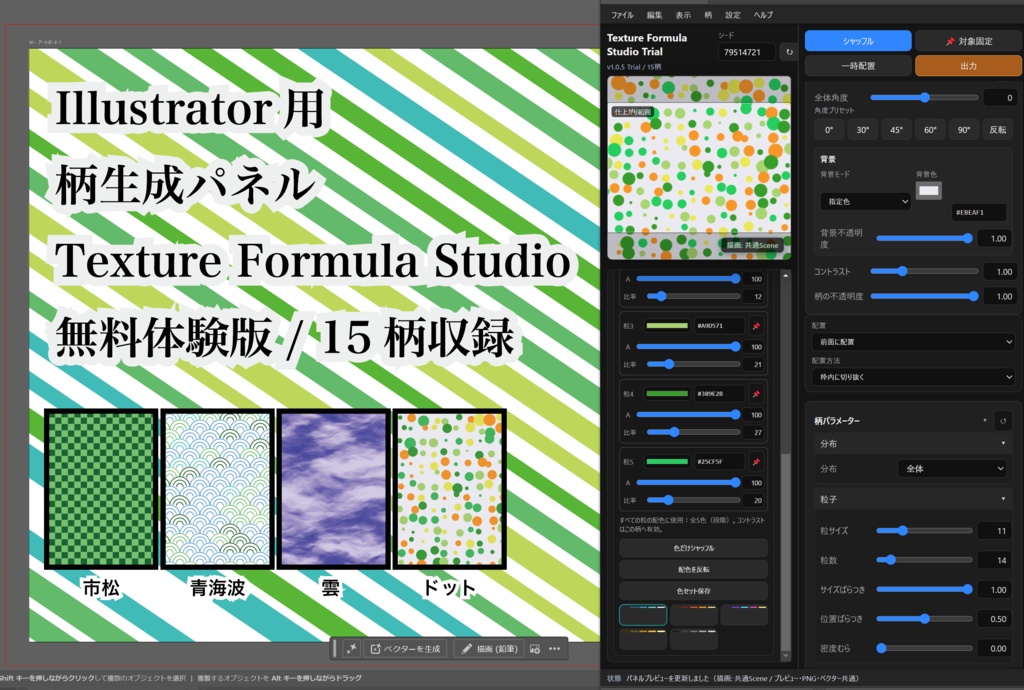
Task: Select the 90° angle preset
Action: click(x=964, y=130)
